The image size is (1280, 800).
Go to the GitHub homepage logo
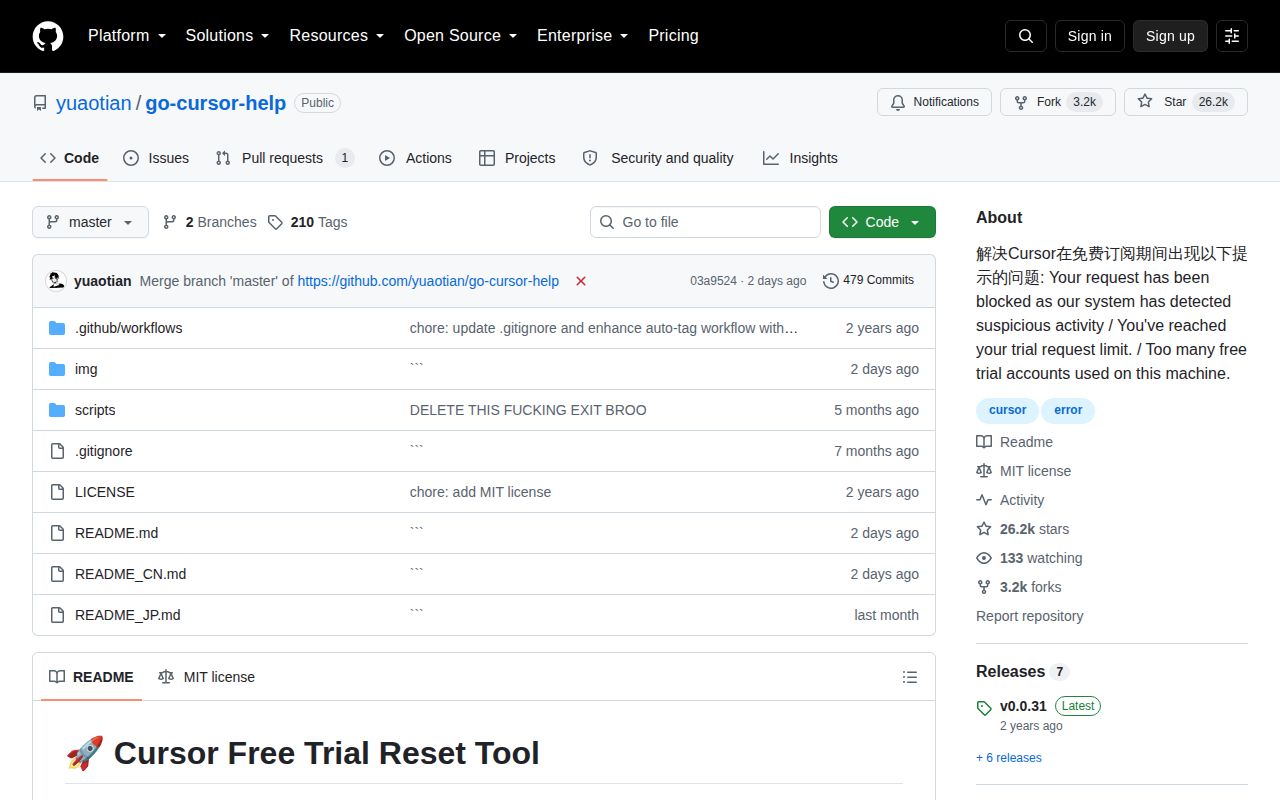click(48, 36)
